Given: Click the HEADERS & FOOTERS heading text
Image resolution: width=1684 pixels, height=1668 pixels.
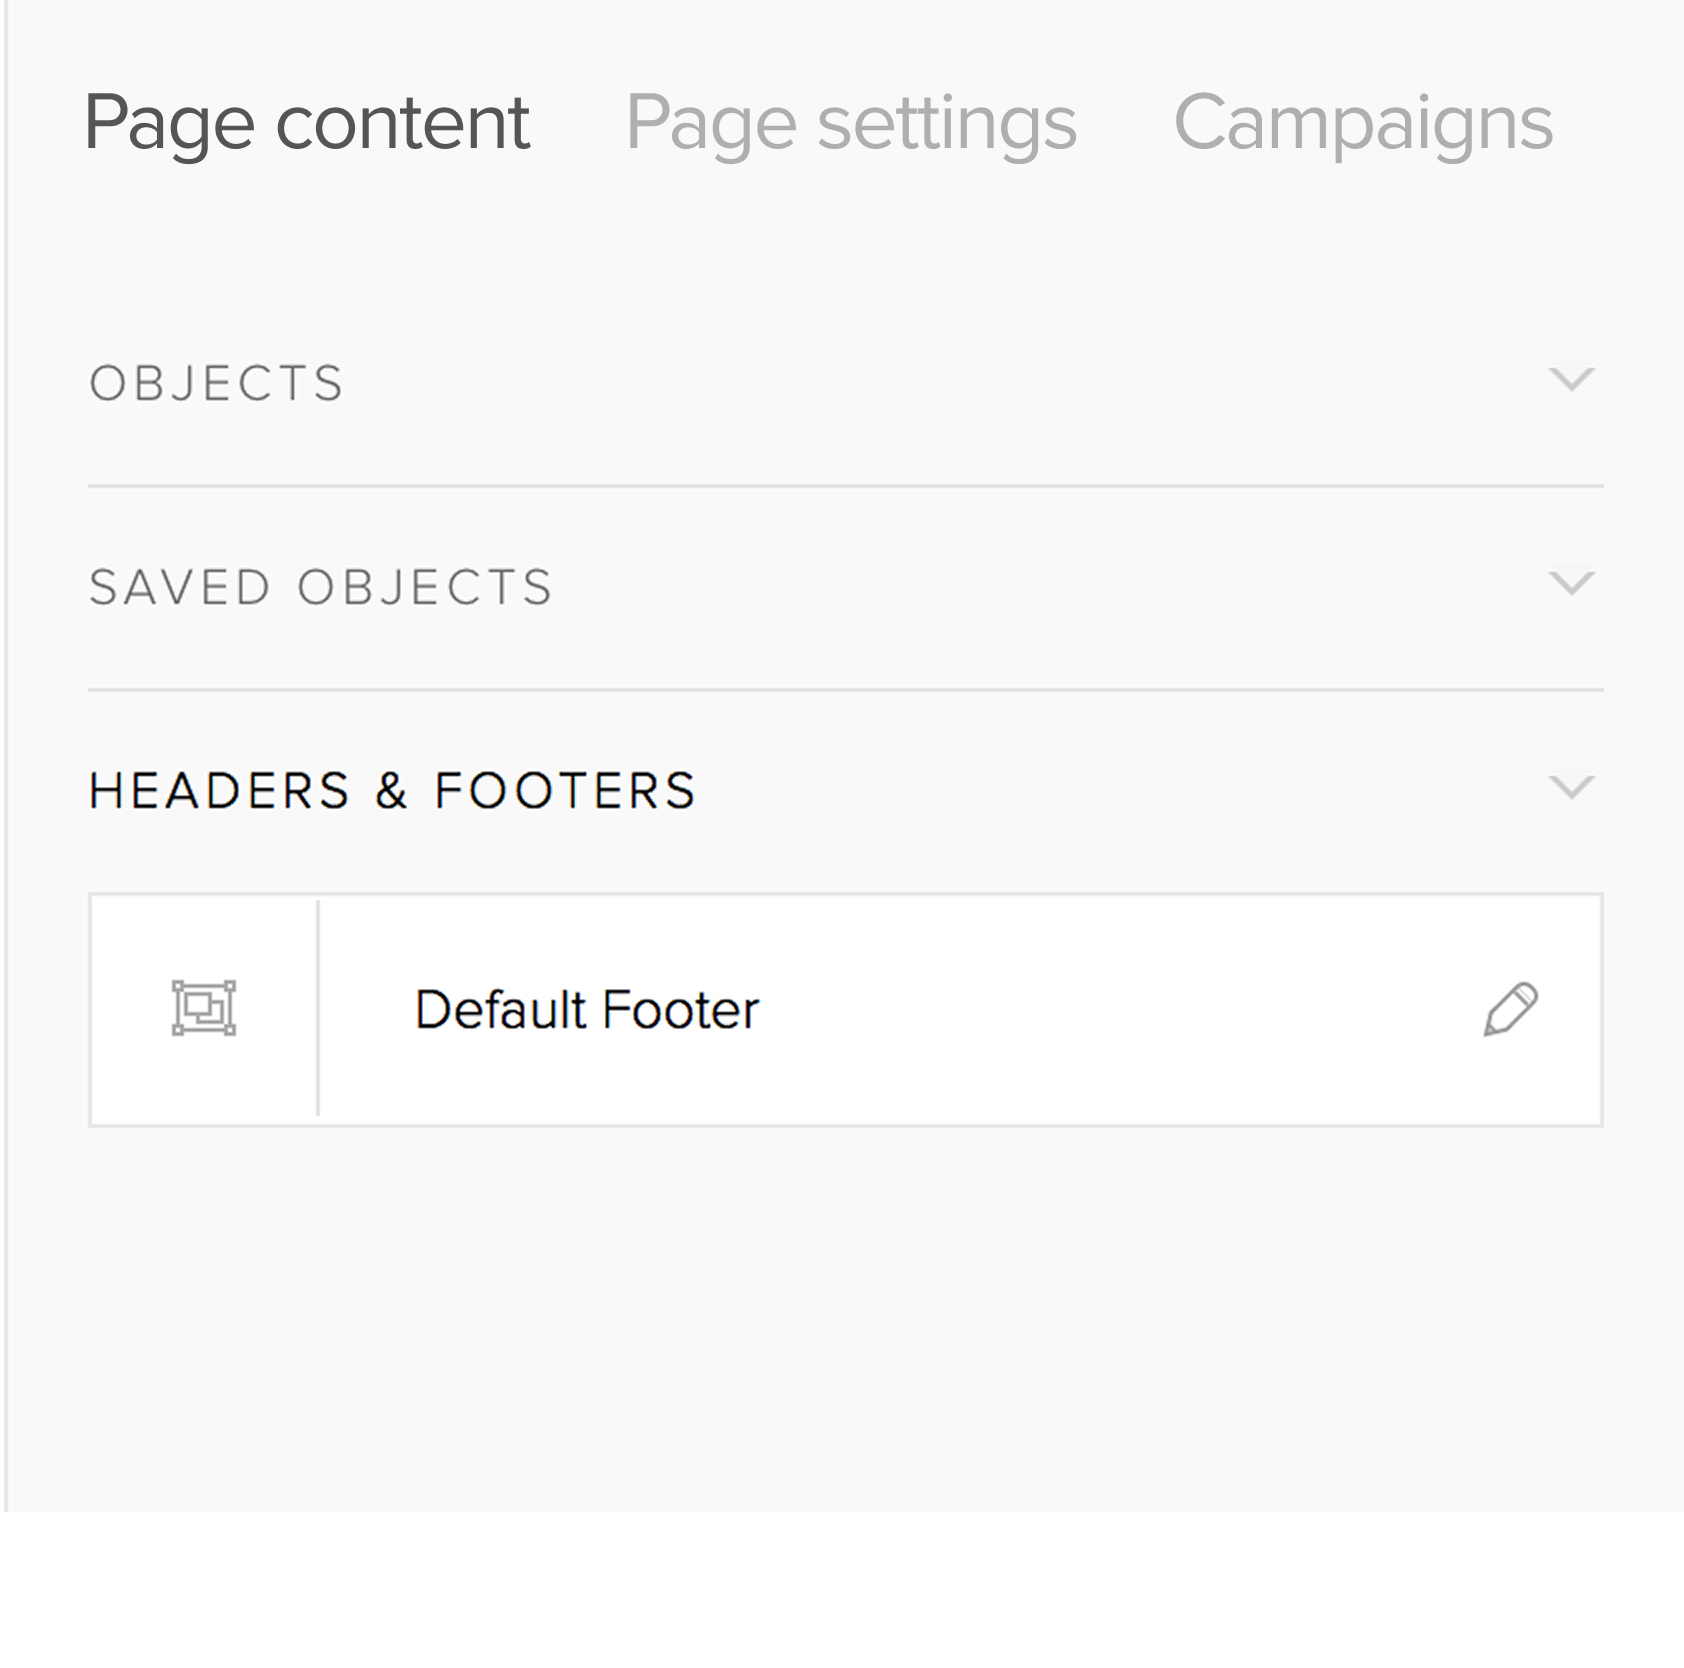Looking at the screenshot, I should point(392,791).
